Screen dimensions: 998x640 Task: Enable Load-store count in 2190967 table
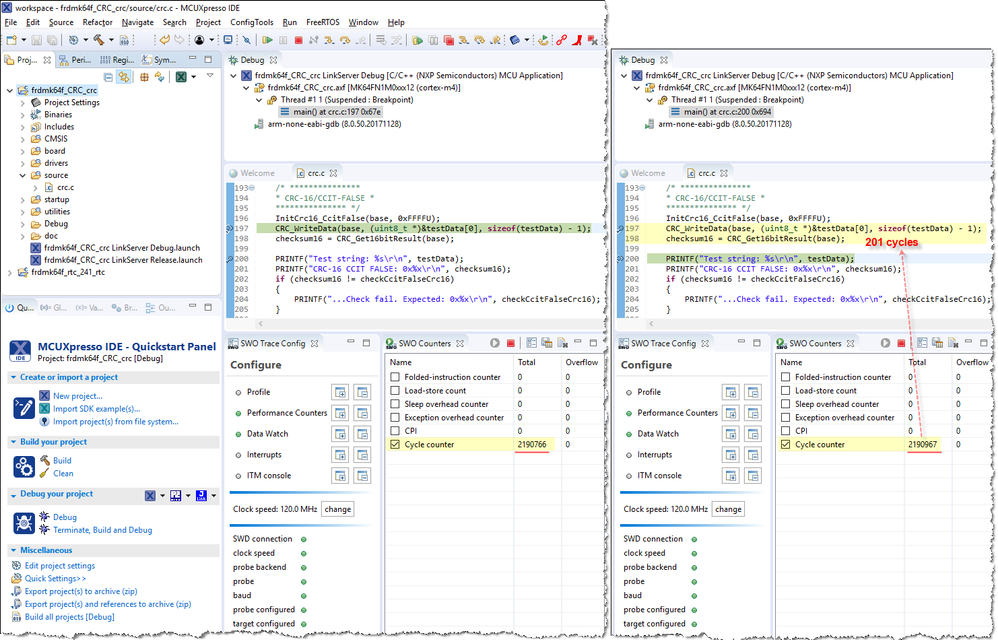[x=786, y=391]
